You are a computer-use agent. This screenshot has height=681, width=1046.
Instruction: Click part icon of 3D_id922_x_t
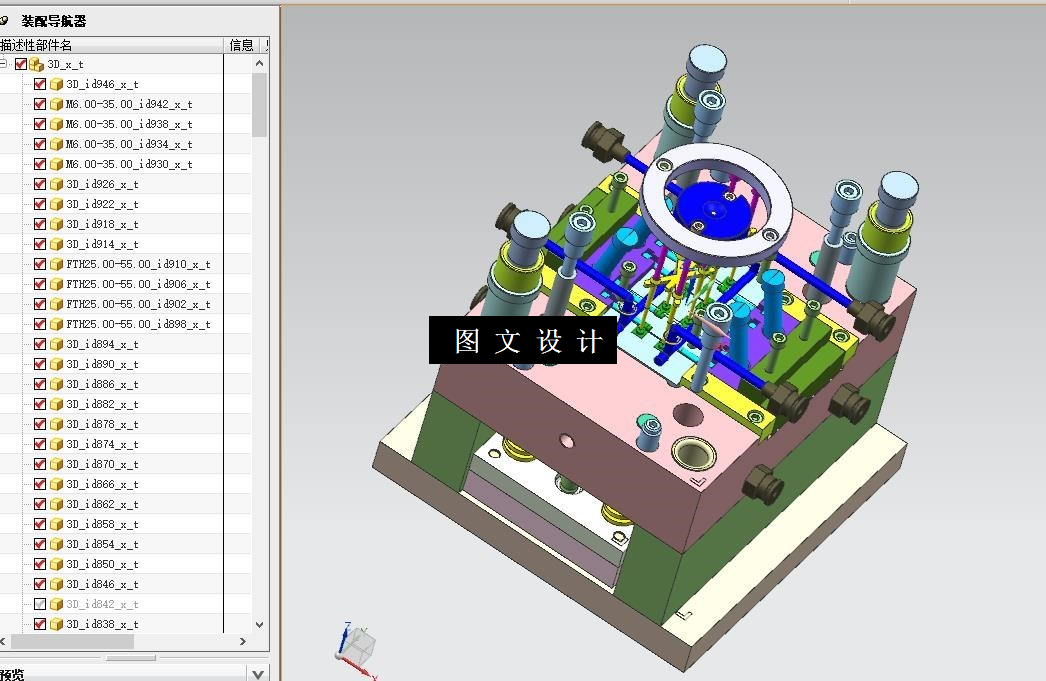pyautogui.click(x=56, y=204)
